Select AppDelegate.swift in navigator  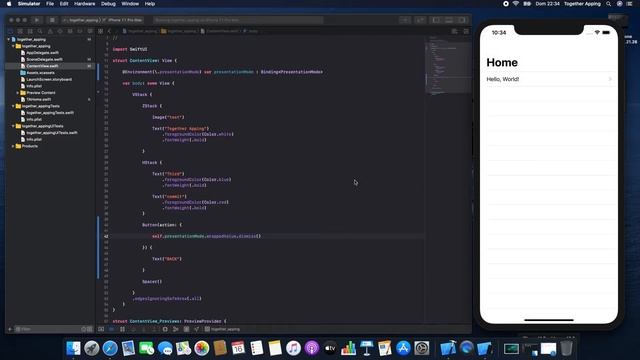tap(42, 53)
